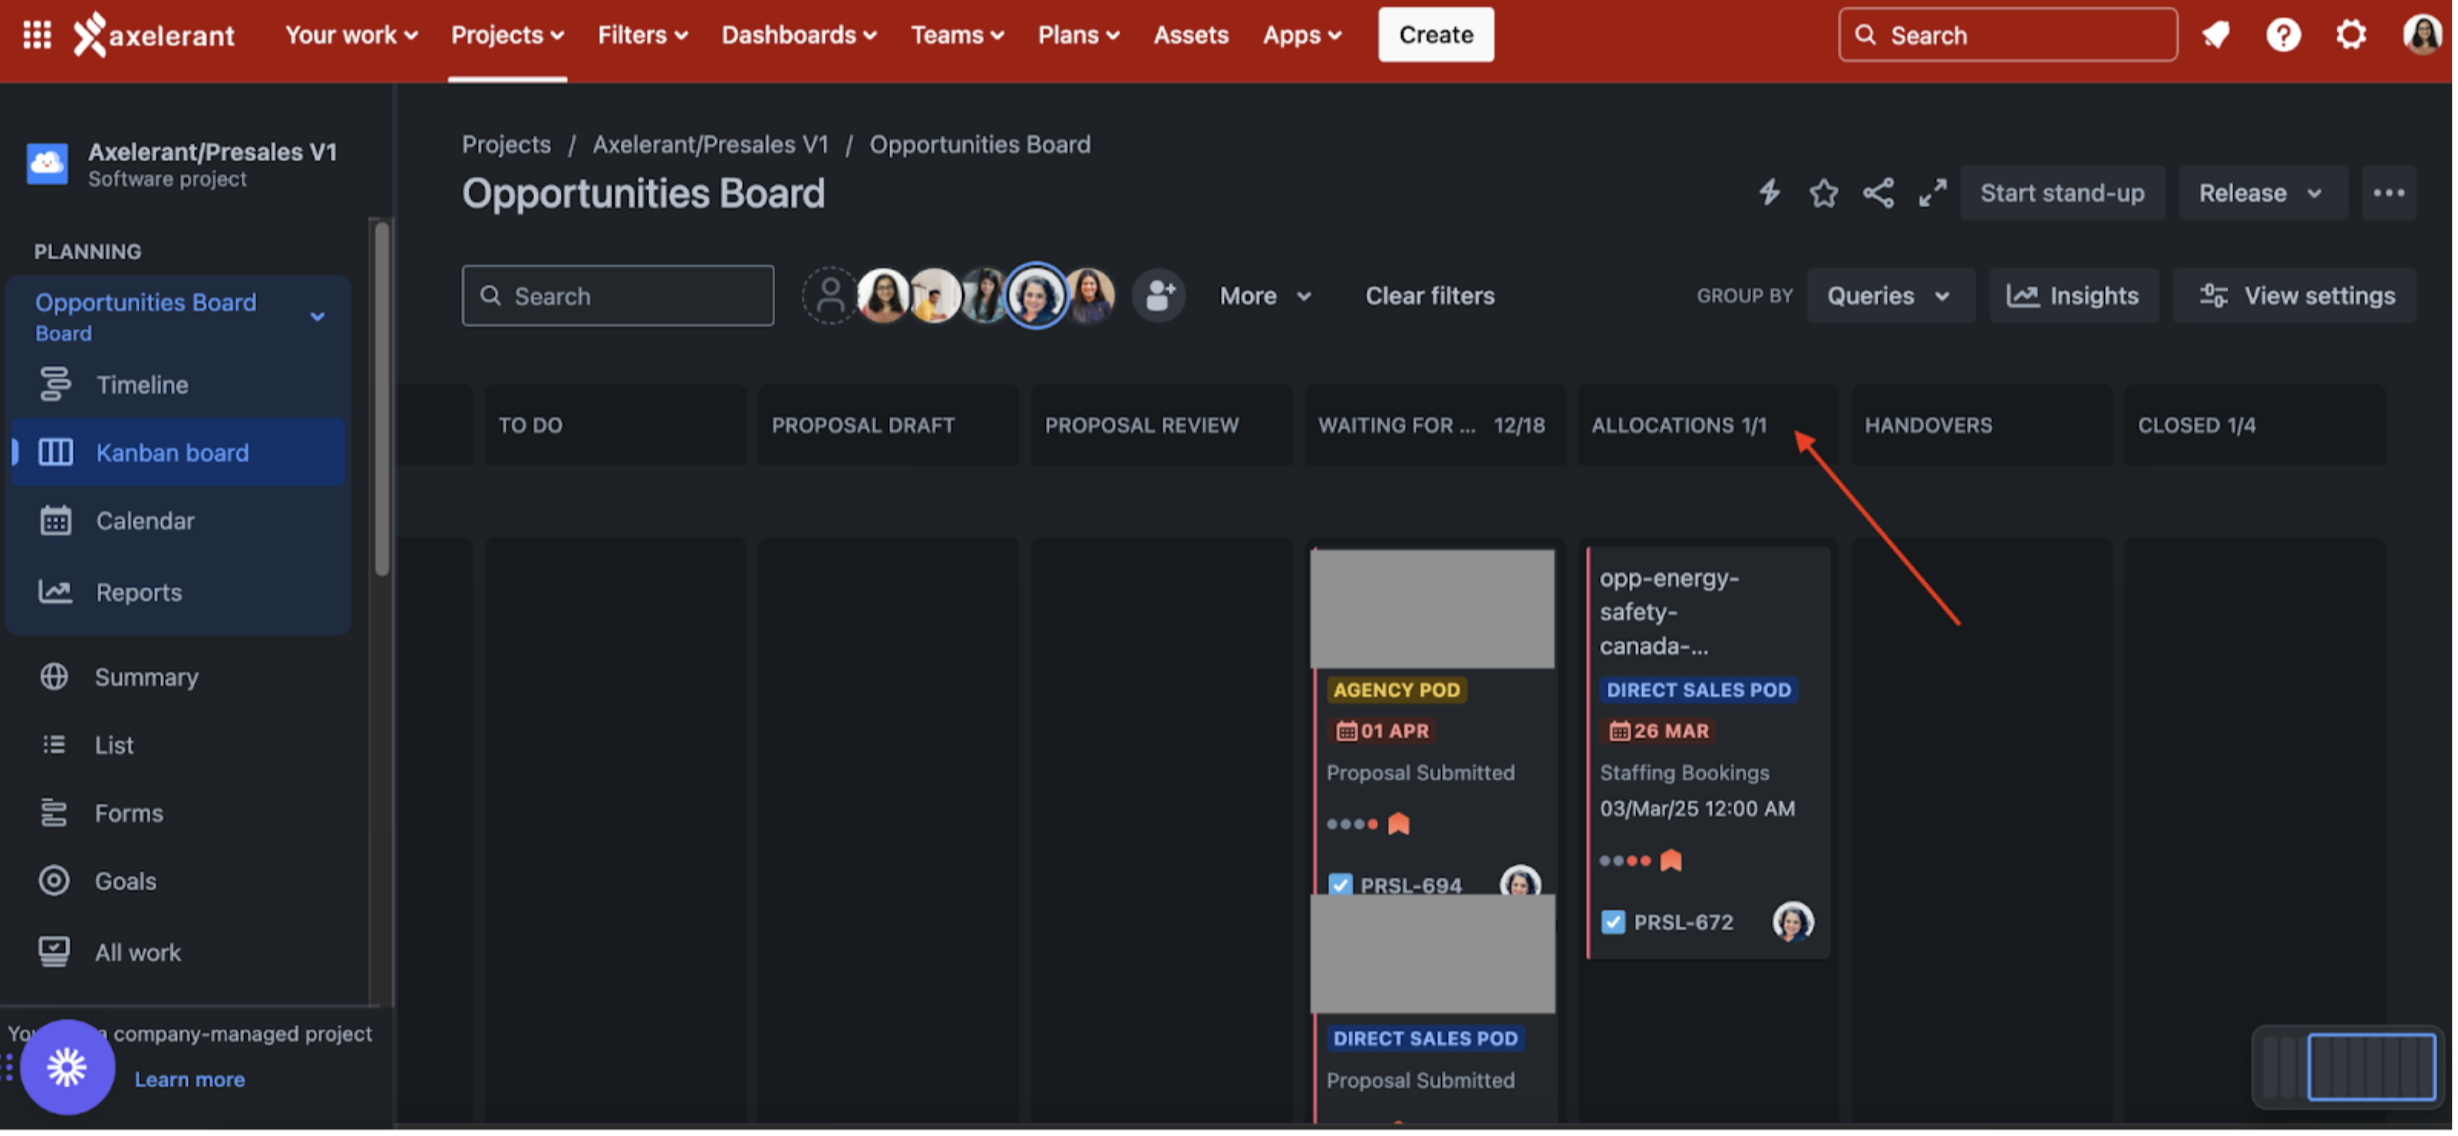Mark PRSL-694 checkbox on card
The image size is (2458, 1136).
(1340, 885)
